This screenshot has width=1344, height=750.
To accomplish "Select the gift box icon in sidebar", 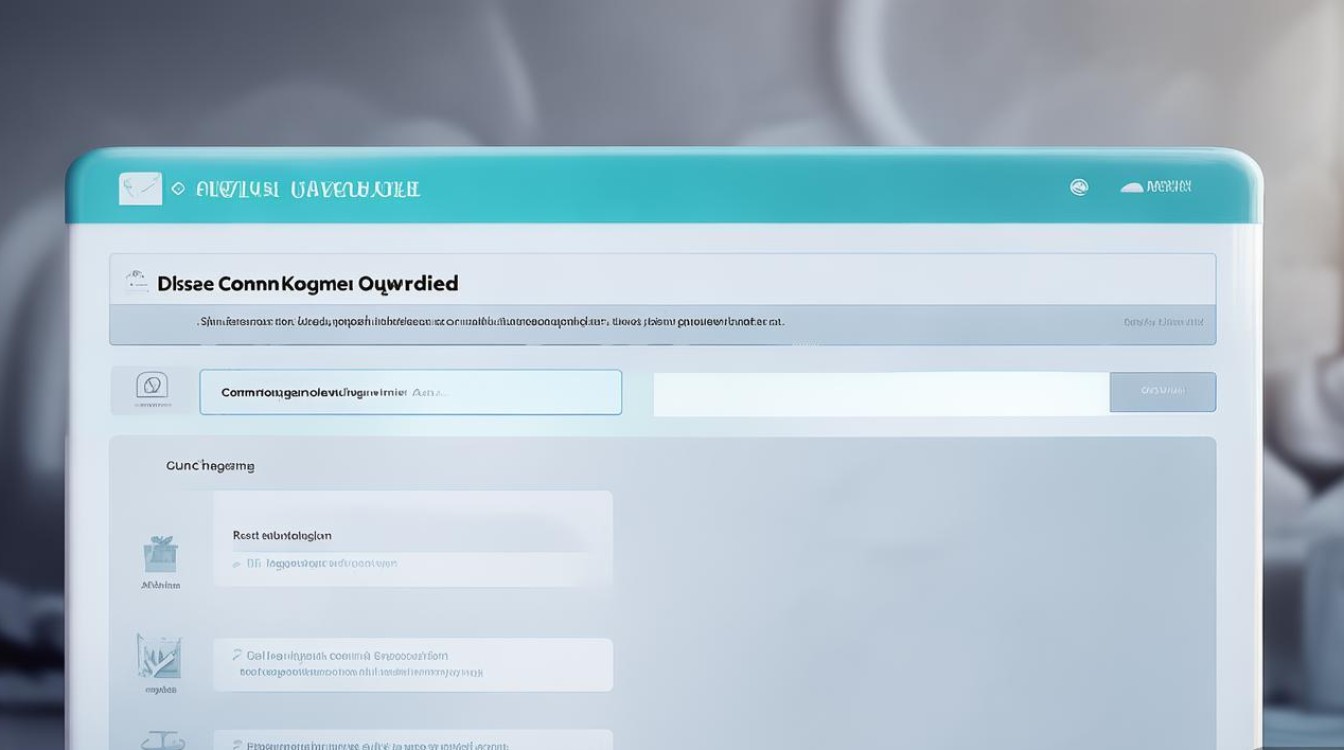I will 159,554.
